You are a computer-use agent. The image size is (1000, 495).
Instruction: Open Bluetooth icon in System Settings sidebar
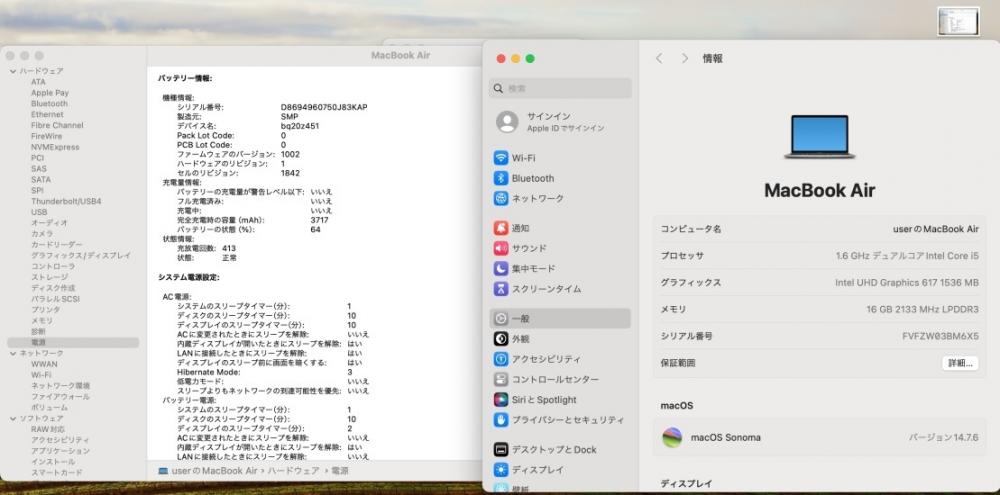coord(501,178)
